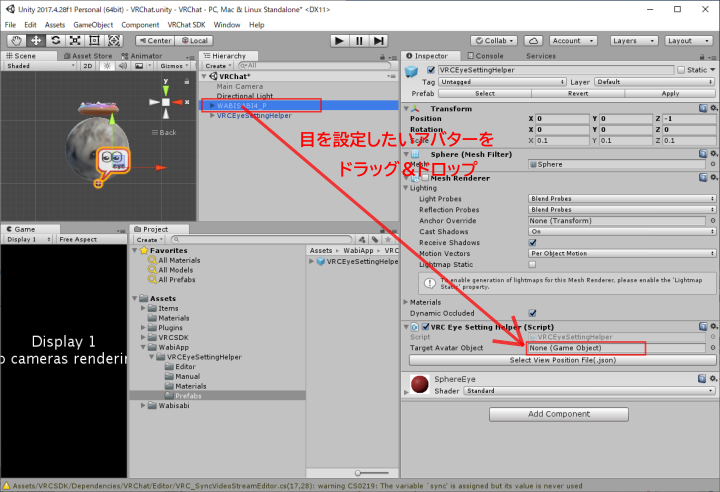
Task: Collapse the WabiApp folder
Action: tap(143, 347)
